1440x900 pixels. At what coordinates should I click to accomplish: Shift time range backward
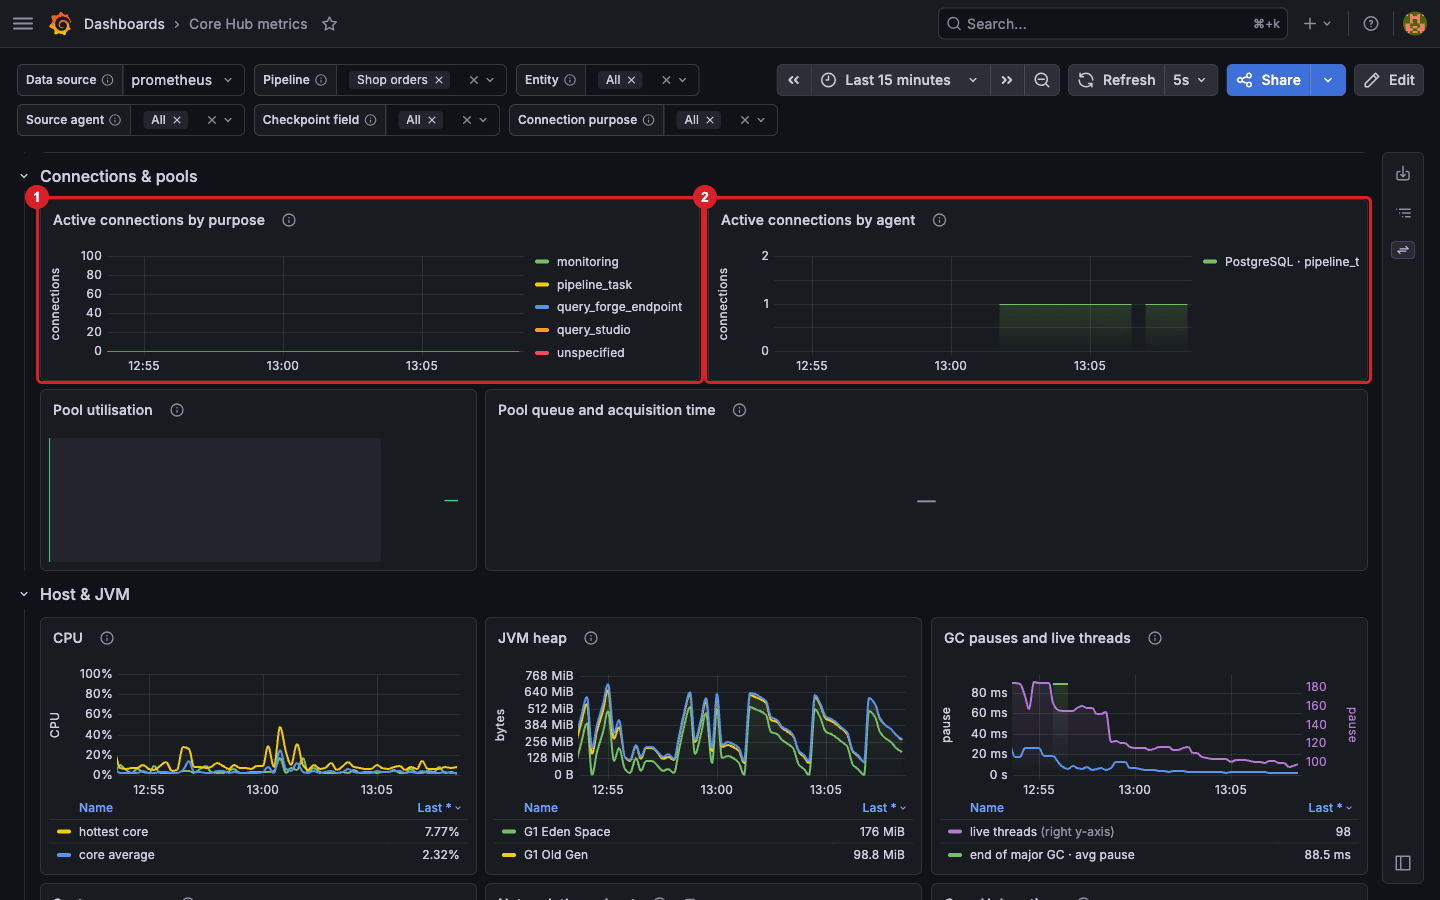794,80
